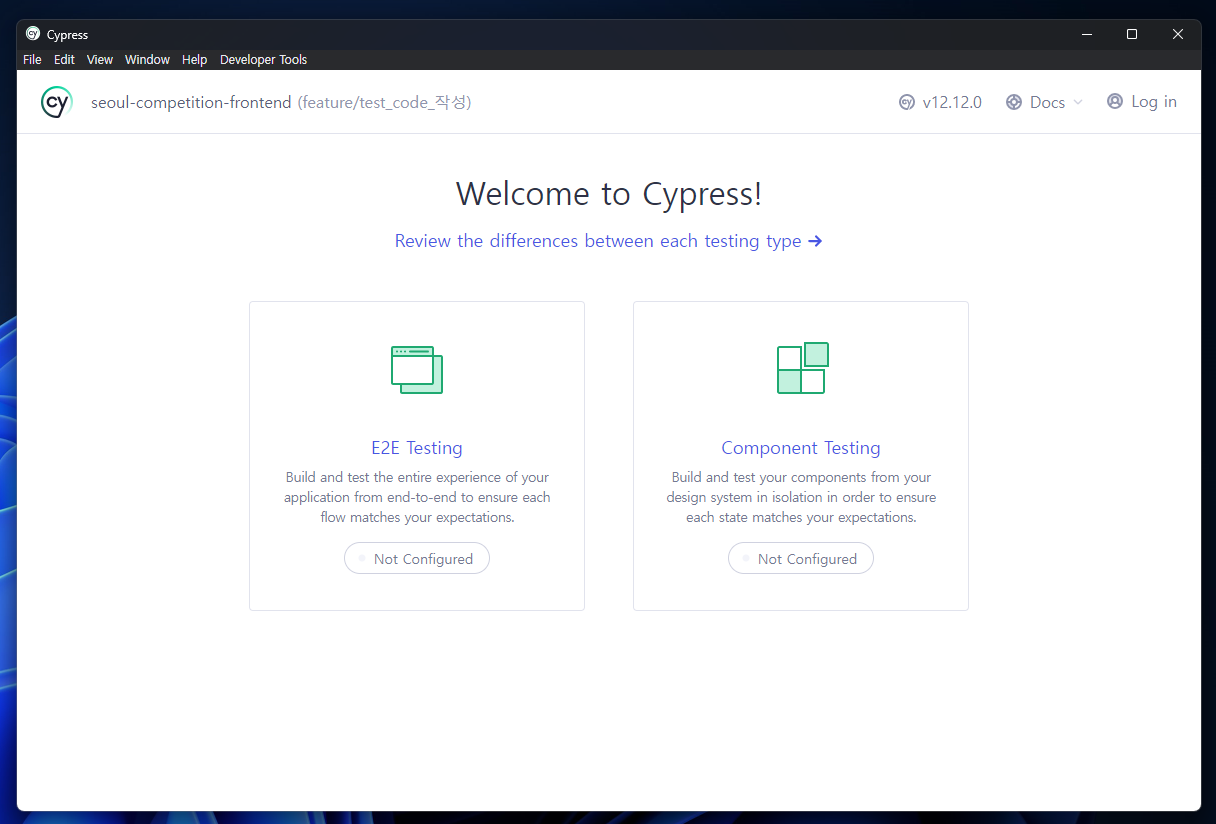1216x824 pixels.
Task: Click the seoul-competition-frontend project name
Action: [191, 102]
